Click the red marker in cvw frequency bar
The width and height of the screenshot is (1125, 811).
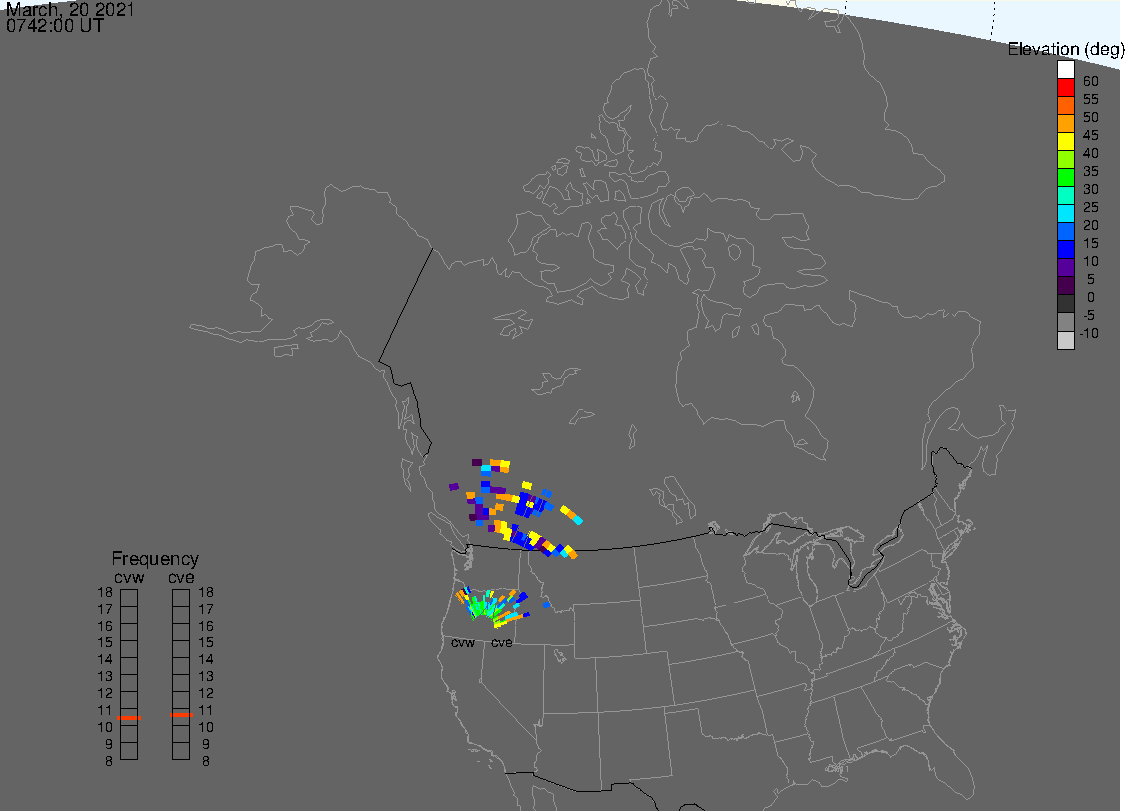pyautogui.click(x=129, y=718)
